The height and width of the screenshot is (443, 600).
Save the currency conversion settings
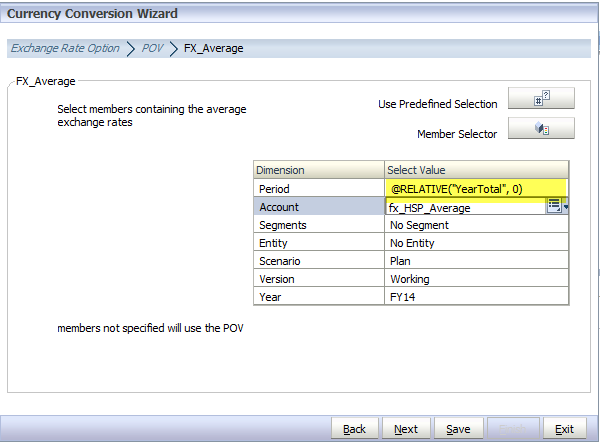[x=458, y=429]
